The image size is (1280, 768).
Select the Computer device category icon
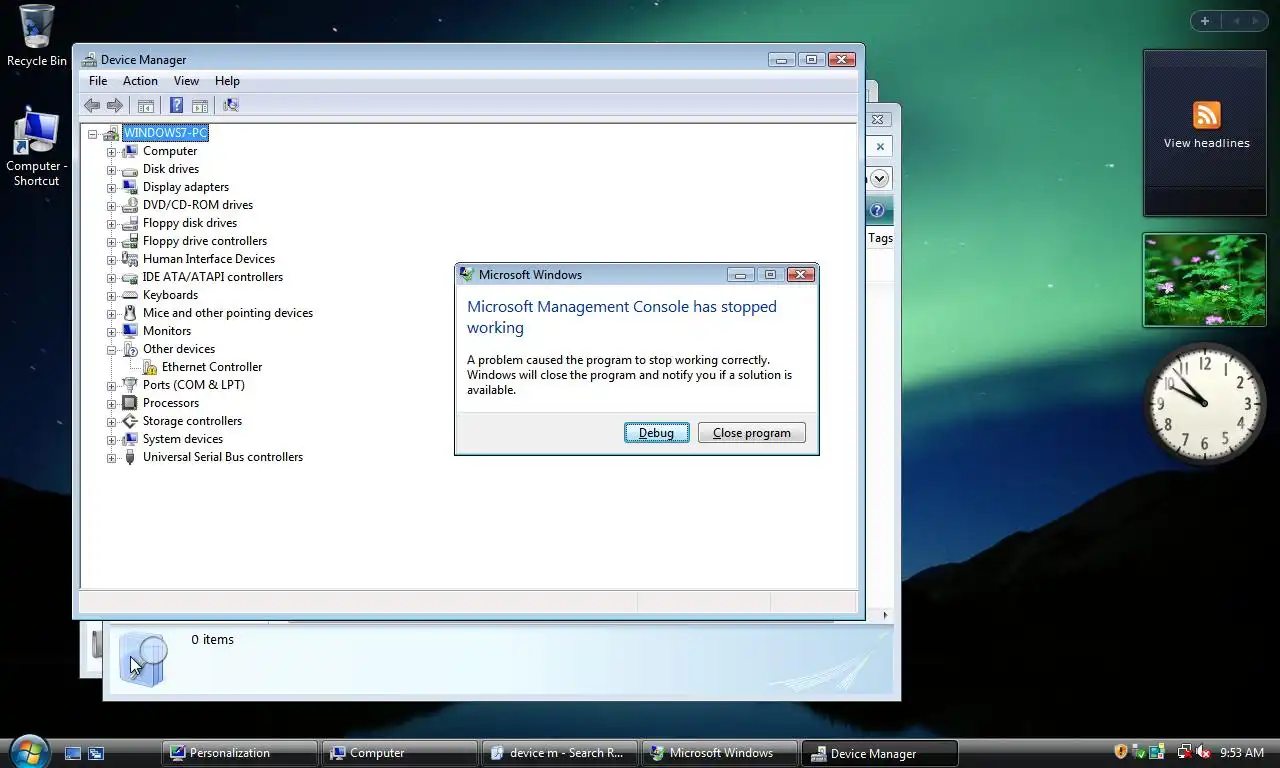[x=130, y=151]
